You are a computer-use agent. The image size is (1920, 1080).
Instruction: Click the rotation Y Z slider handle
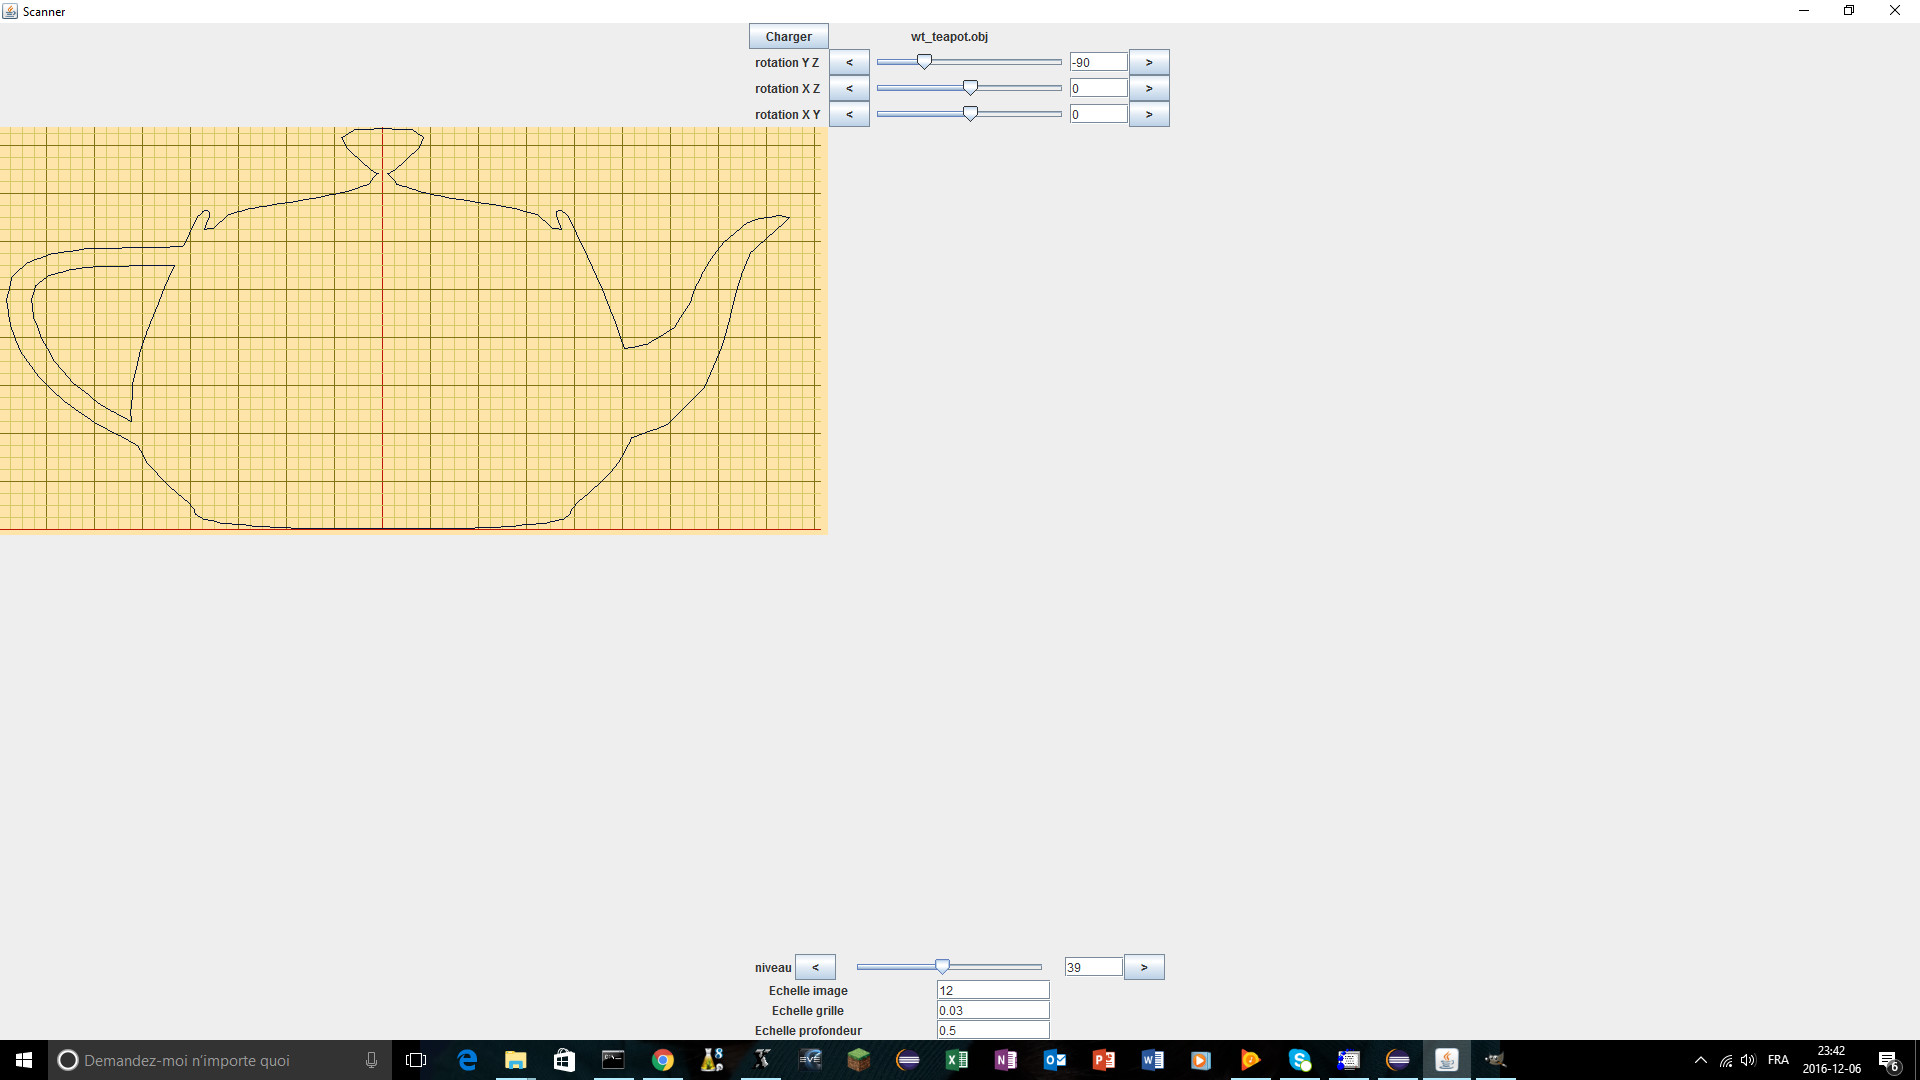point(924,62)
